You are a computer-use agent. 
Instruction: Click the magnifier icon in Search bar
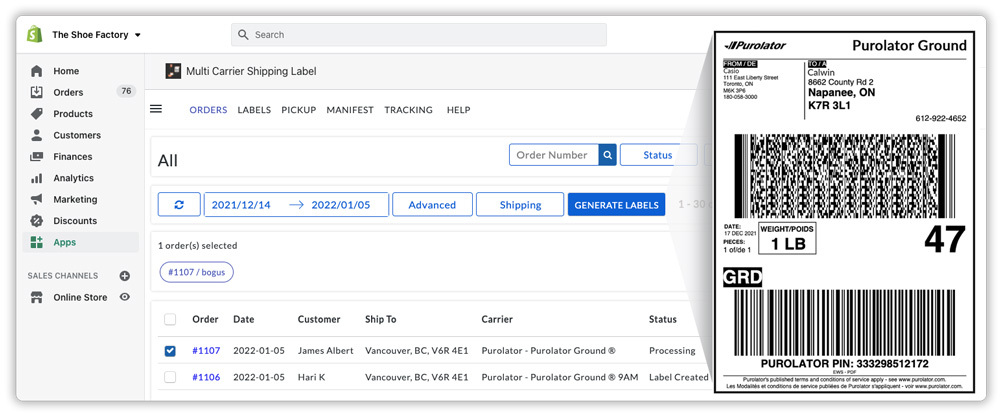243,34
